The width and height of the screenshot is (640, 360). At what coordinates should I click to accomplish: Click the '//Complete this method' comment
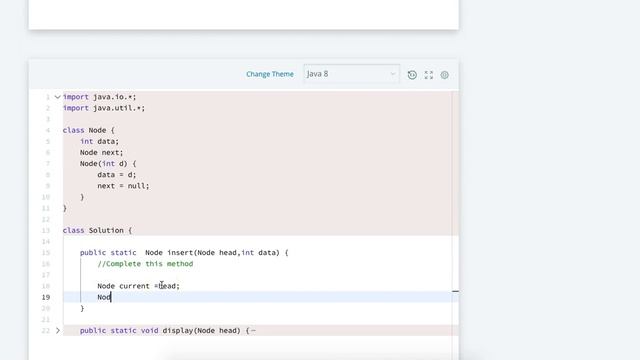click(x=145, y=264)
